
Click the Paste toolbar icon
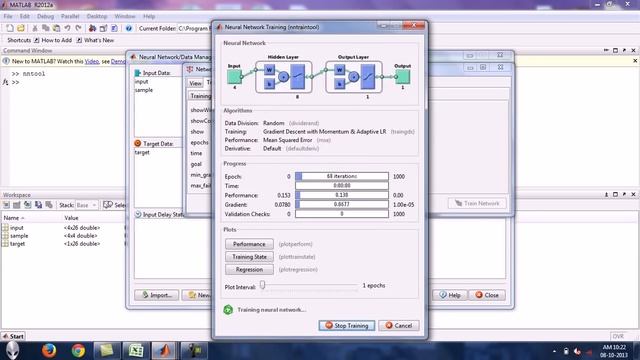pyautogui.click(x=56, y=28)
